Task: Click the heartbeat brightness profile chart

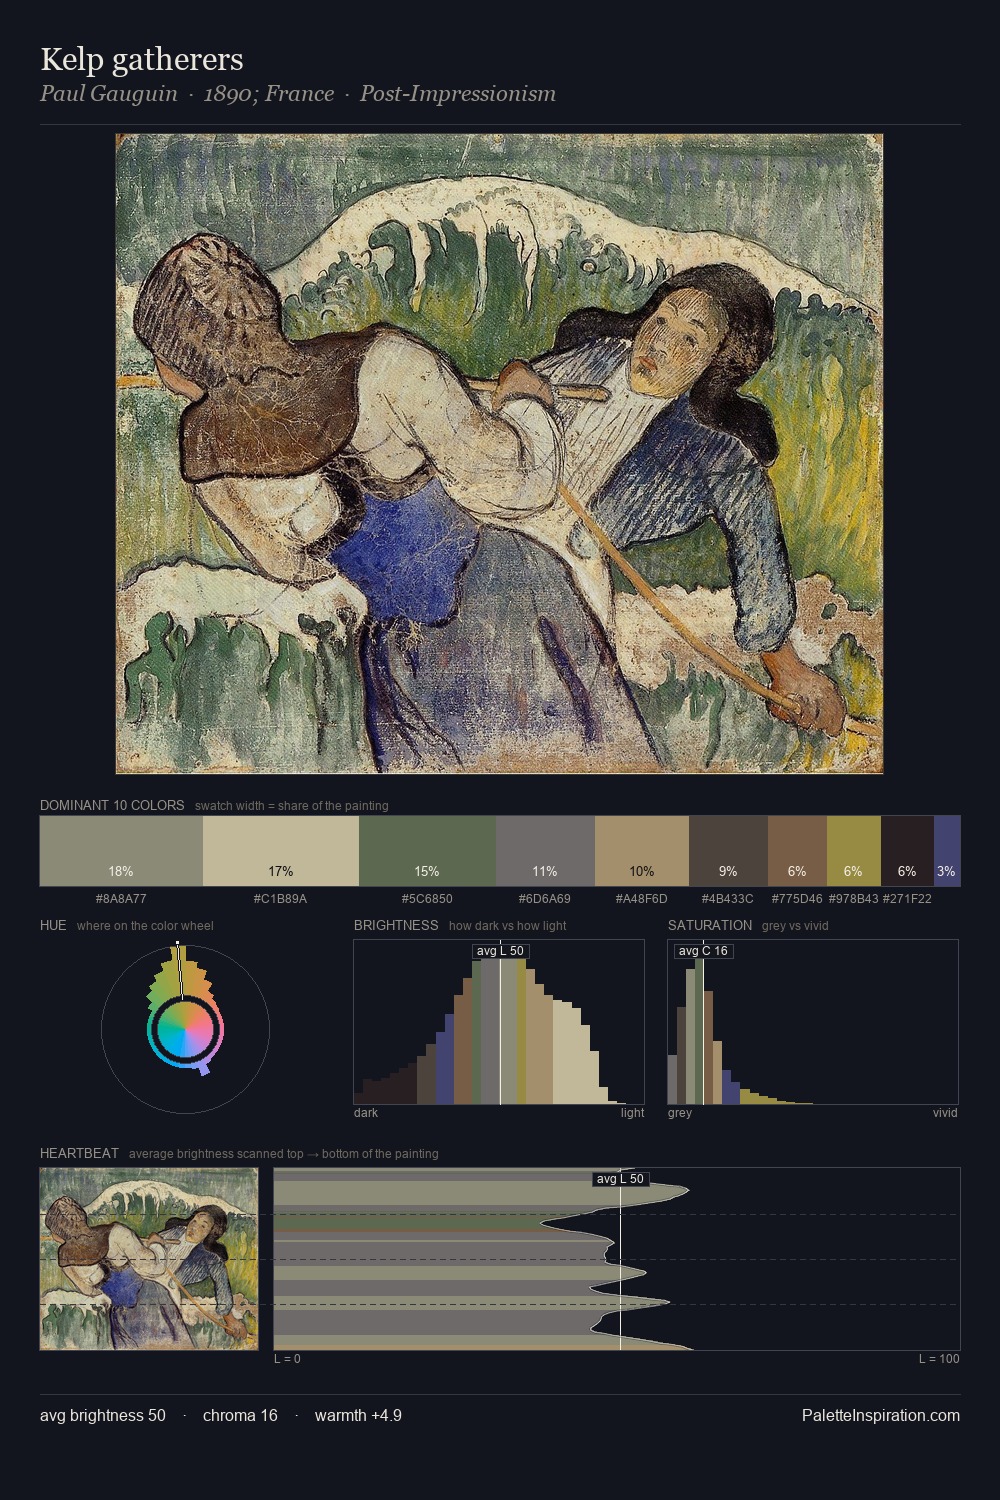Action: (x=617, y=1259)
